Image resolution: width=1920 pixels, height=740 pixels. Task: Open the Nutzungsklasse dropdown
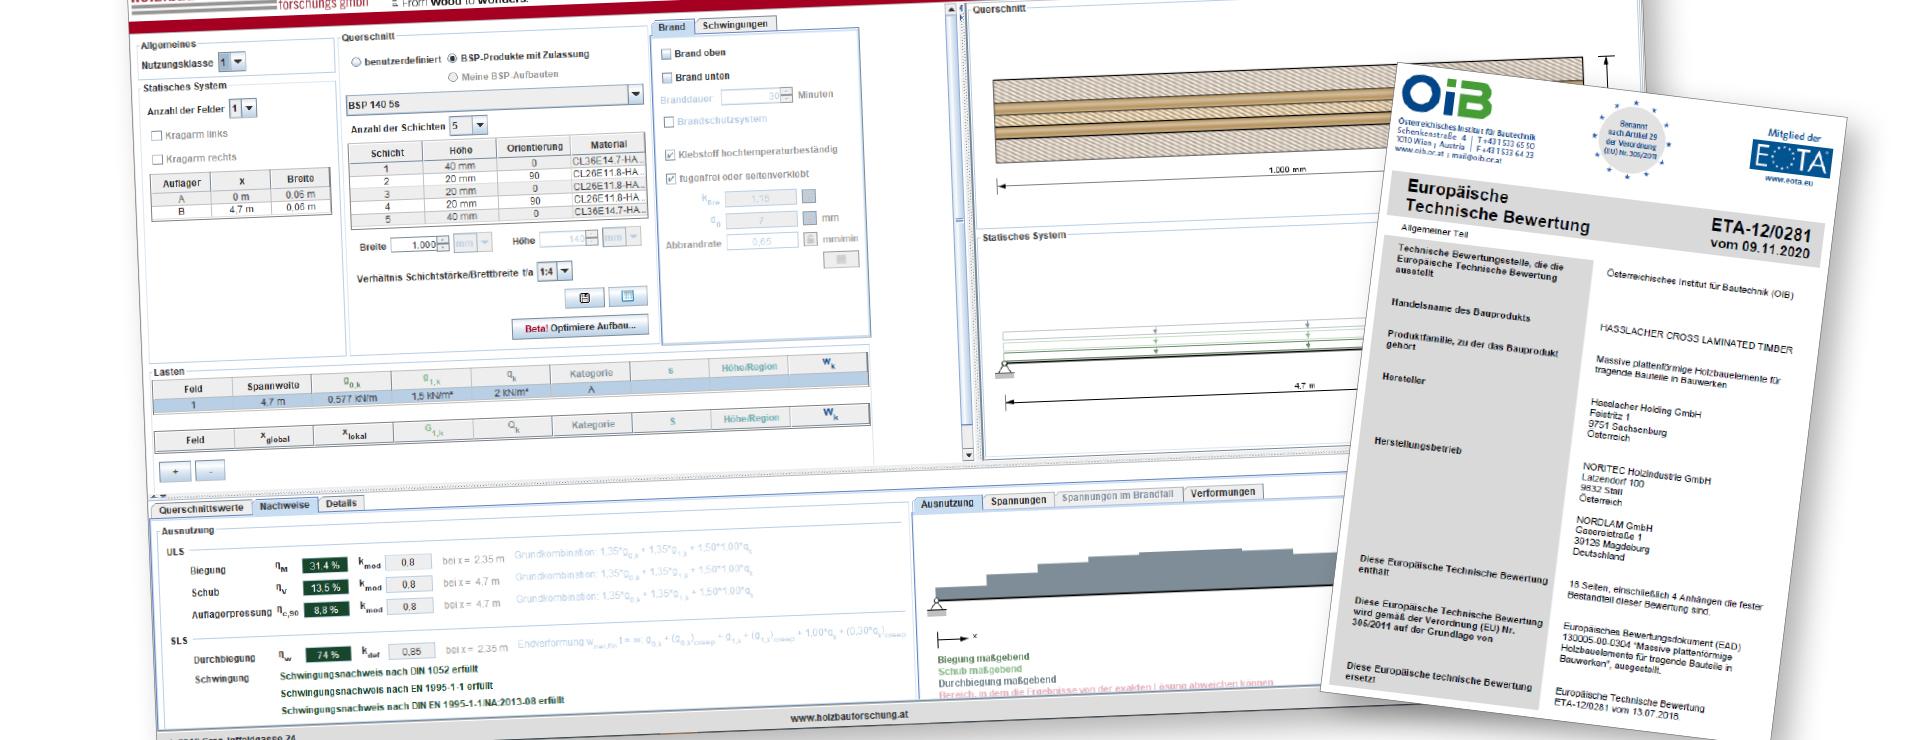point(231,62)
